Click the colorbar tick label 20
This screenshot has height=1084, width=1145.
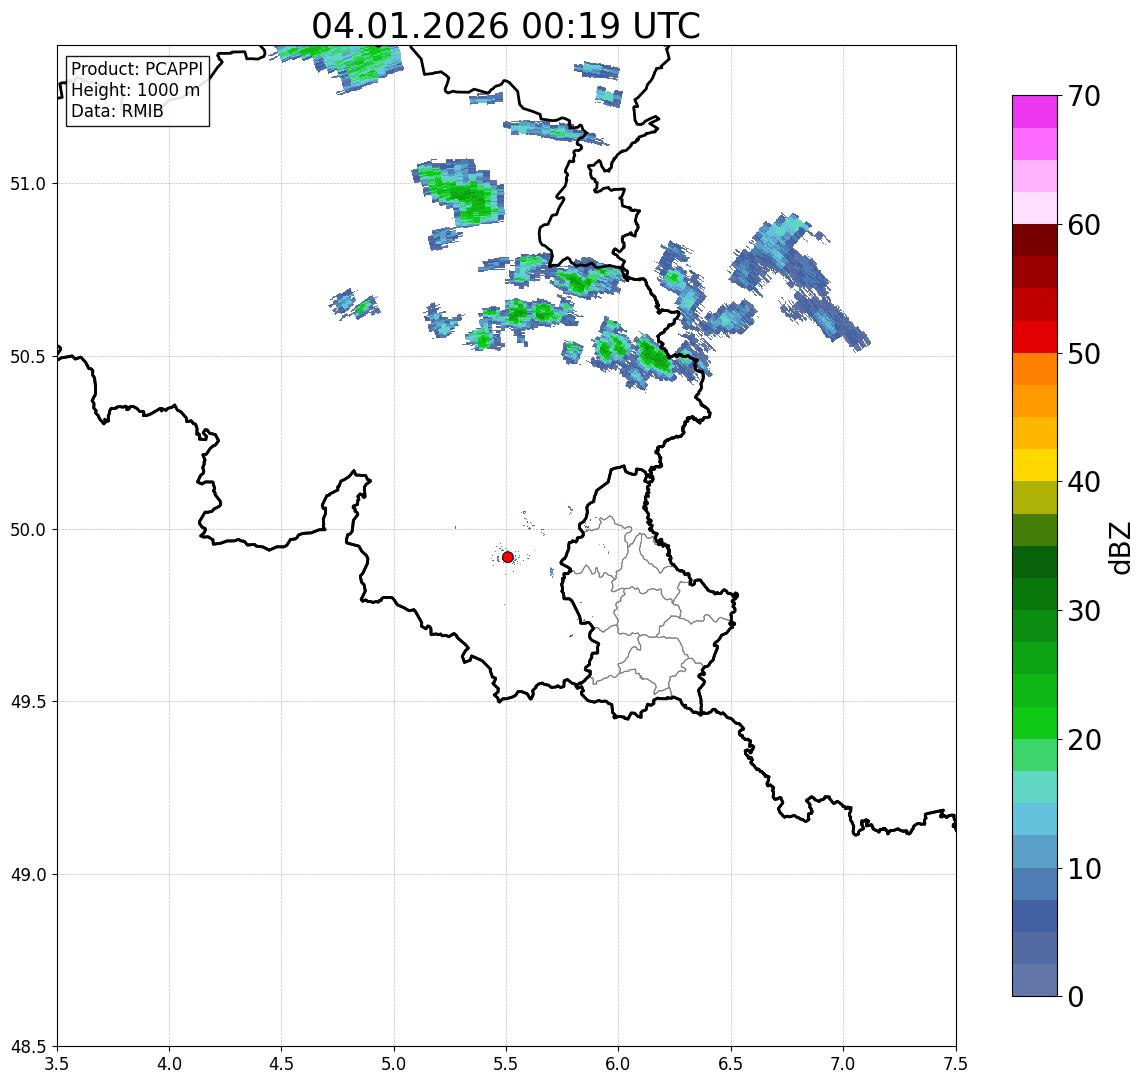pyautogui.click(x=1084, y=740)
